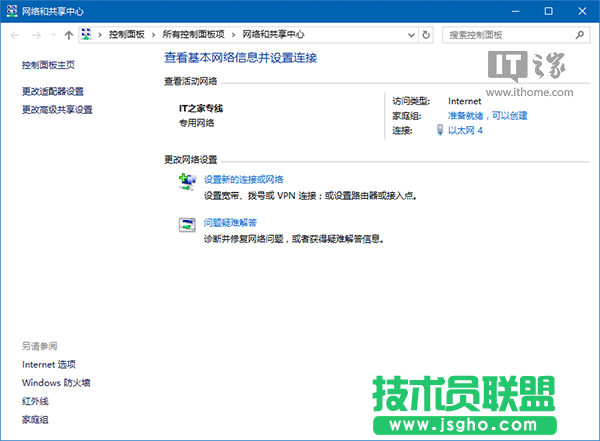Expand the chevron after 所有控制面板项 breadcrumb
Image resolution: width=600 pixels, height=441 pixels.
[x=233, y=35]
